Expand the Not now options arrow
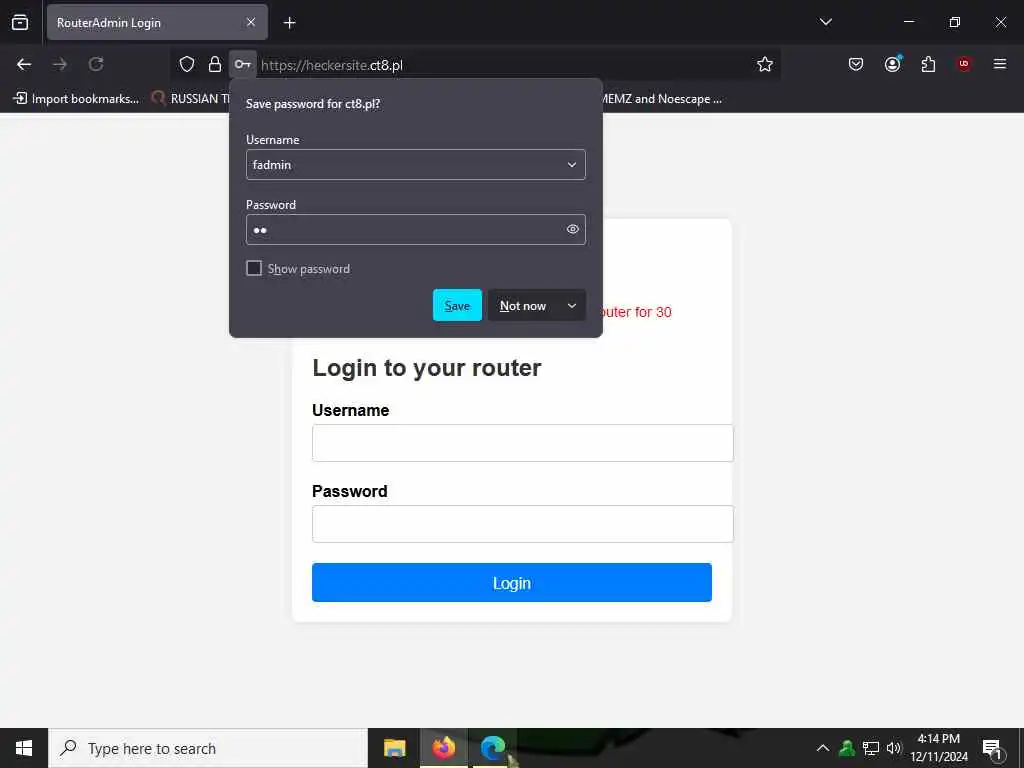Viewport: 1024px width, 768px height. tap(571, 306)
